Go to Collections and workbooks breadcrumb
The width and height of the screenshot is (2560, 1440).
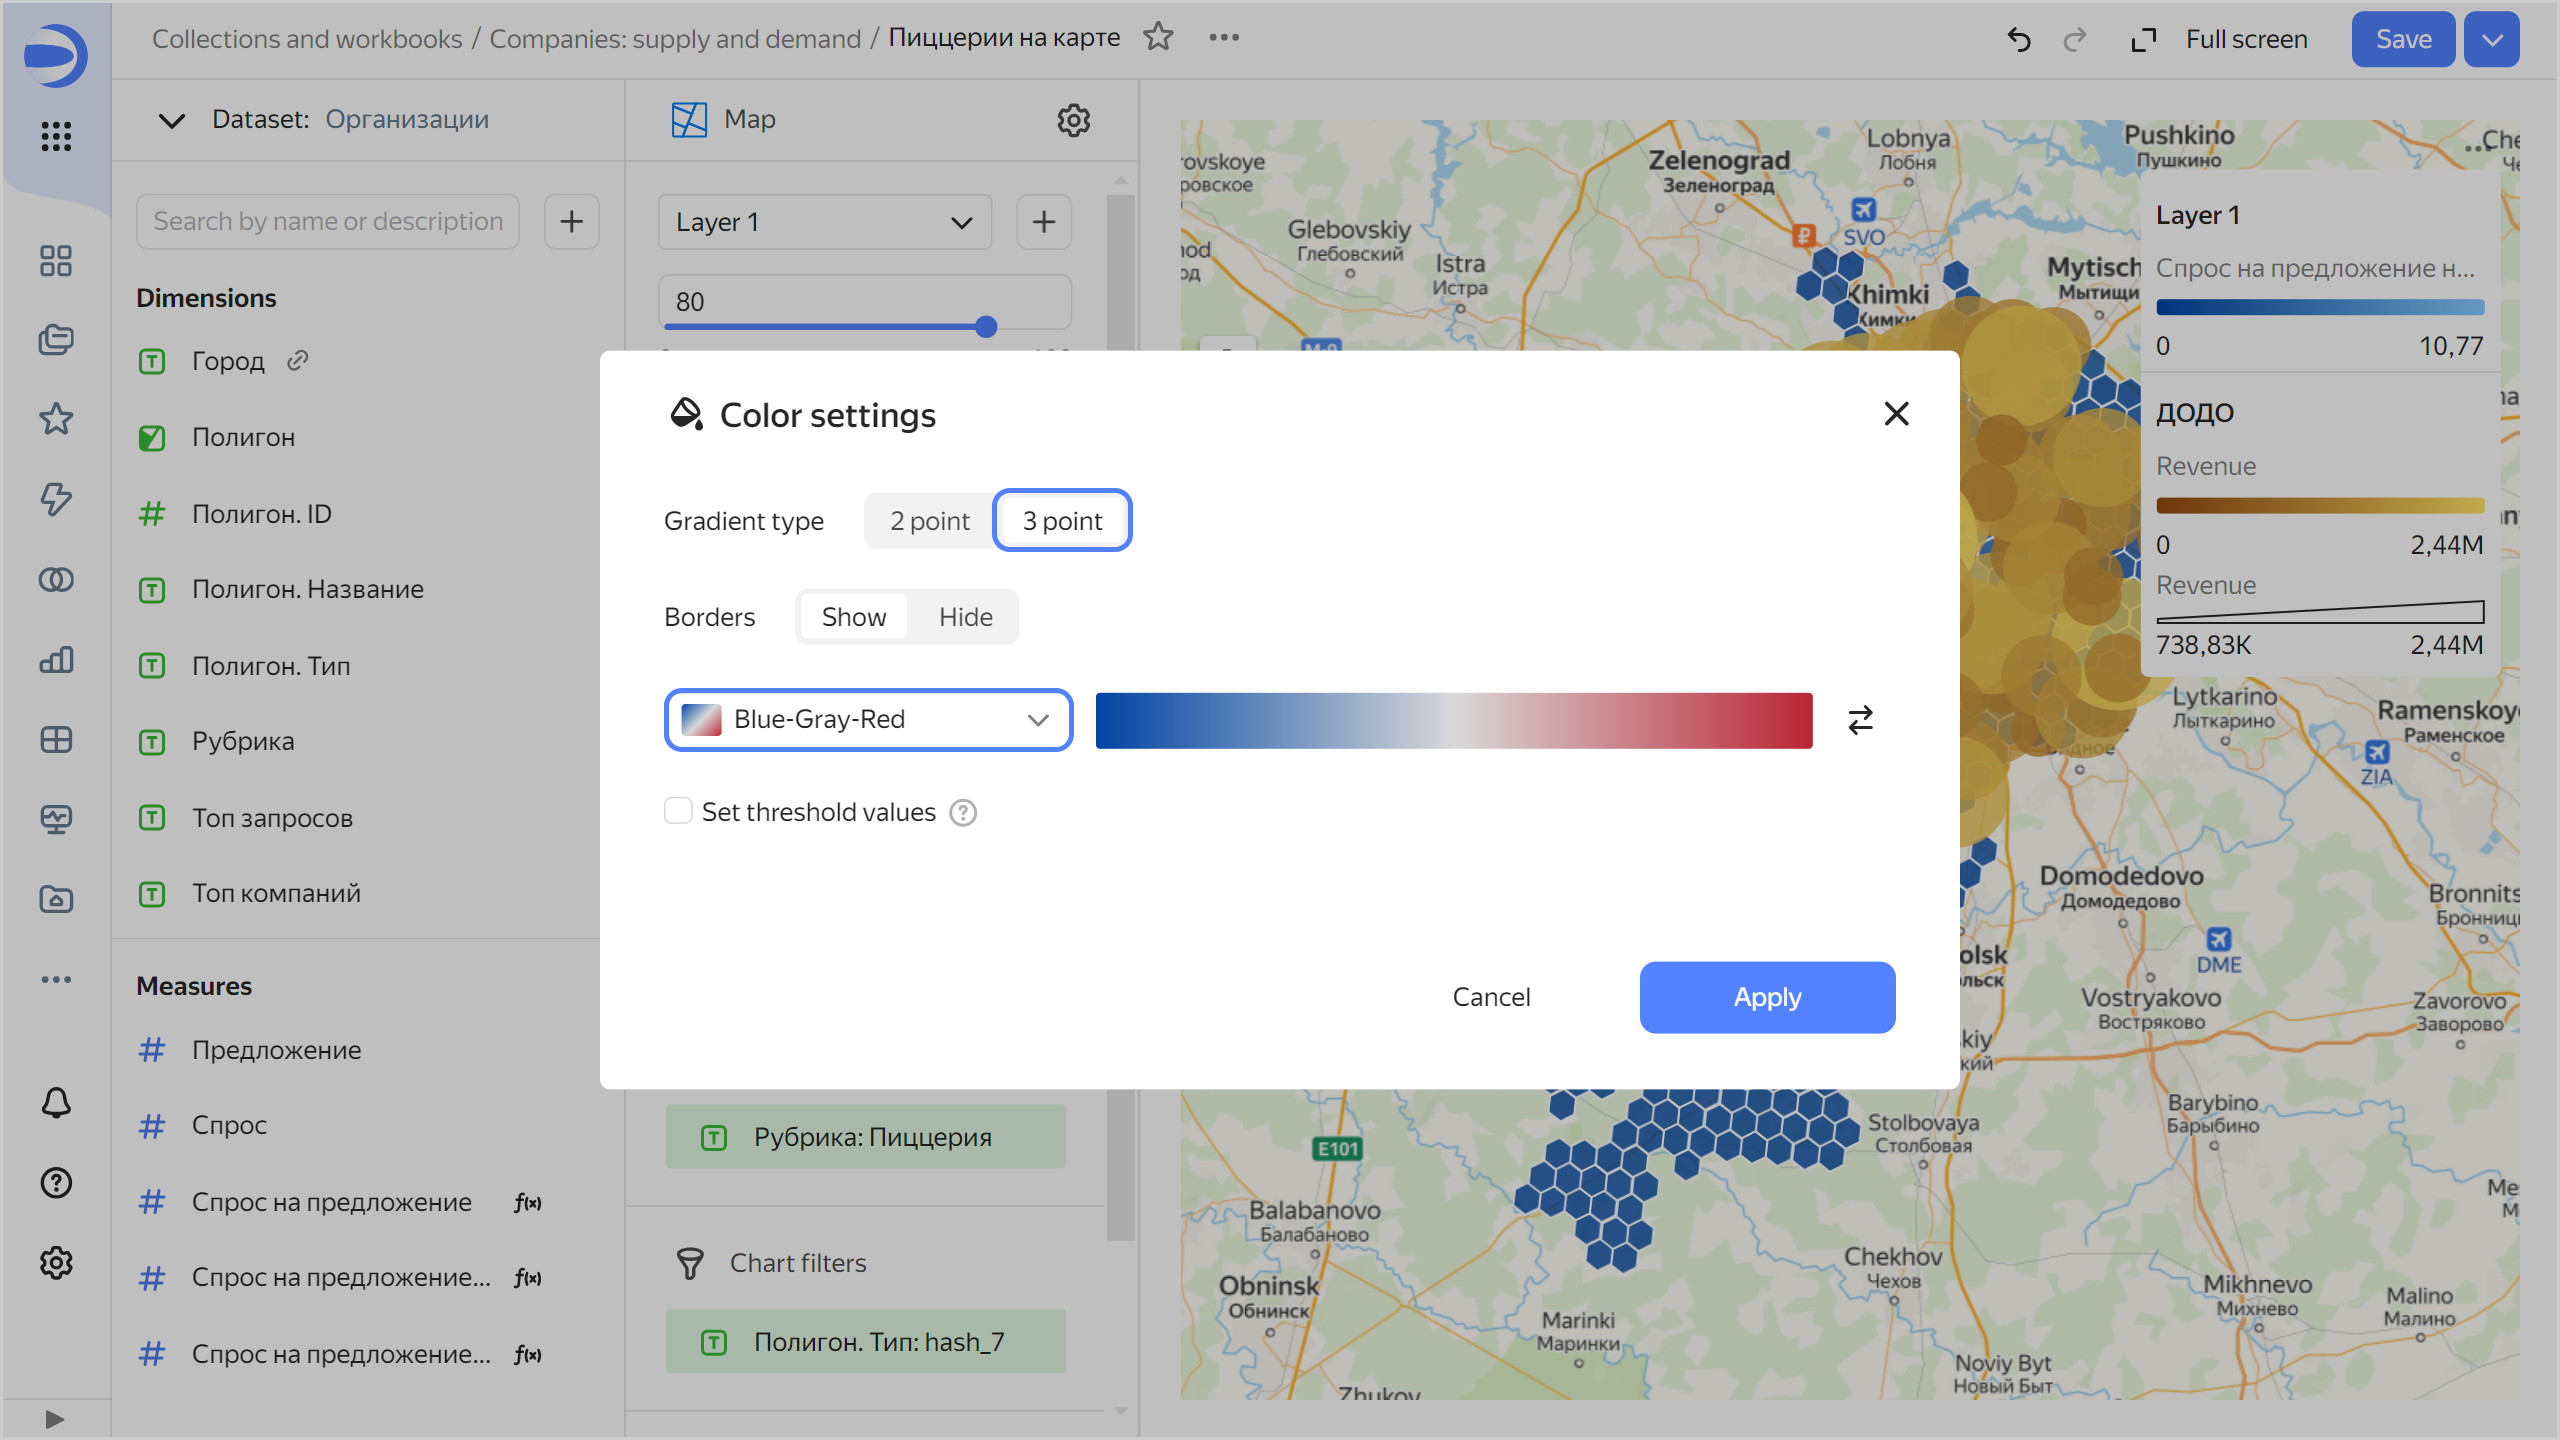(307, 39)
